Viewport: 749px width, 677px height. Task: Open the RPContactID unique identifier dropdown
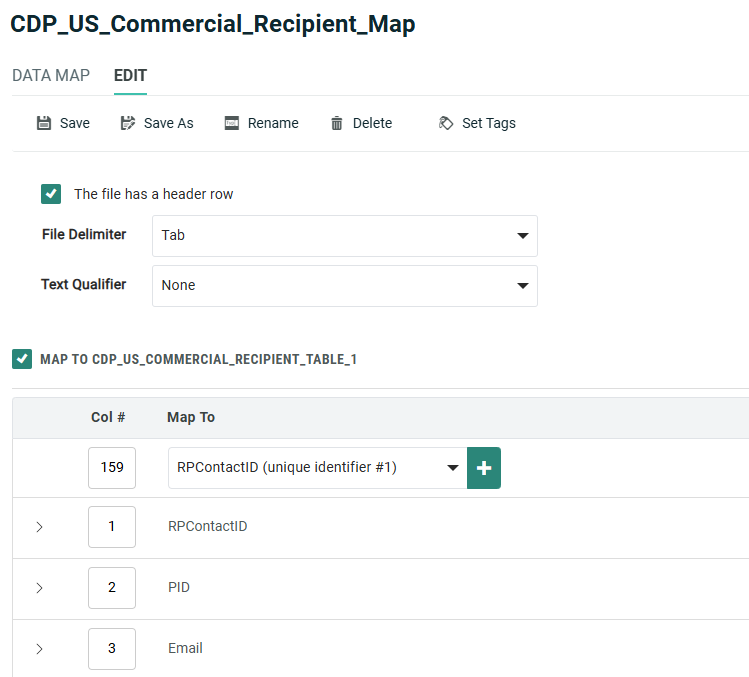[317, 468]
